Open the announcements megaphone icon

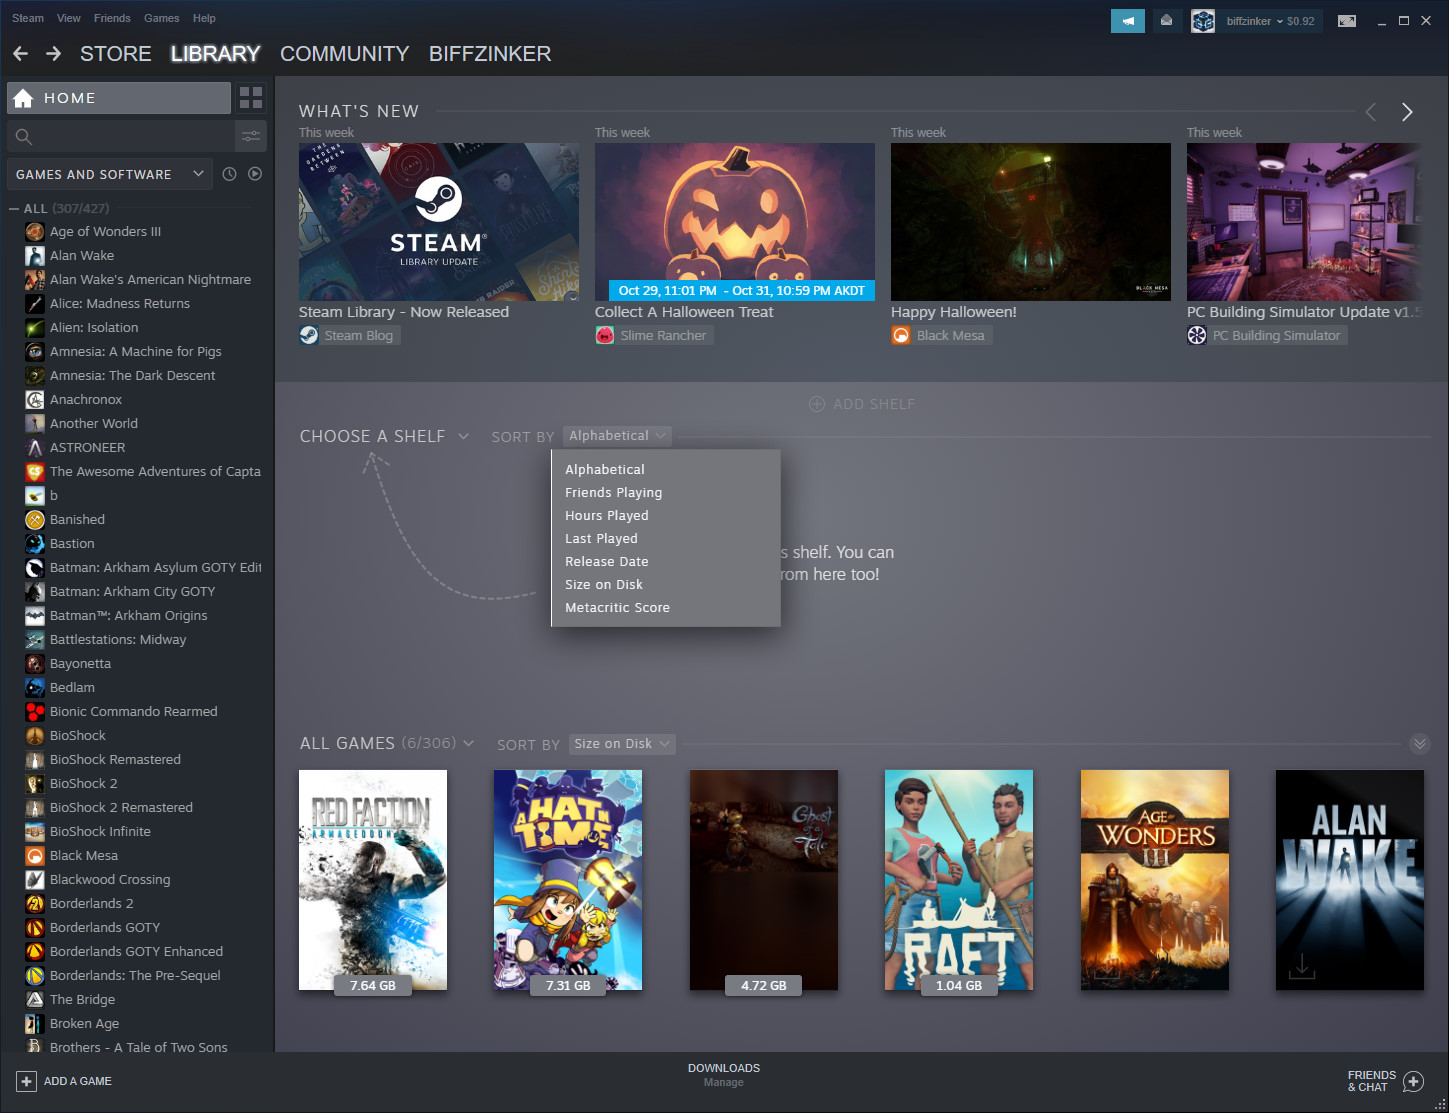1127,21
